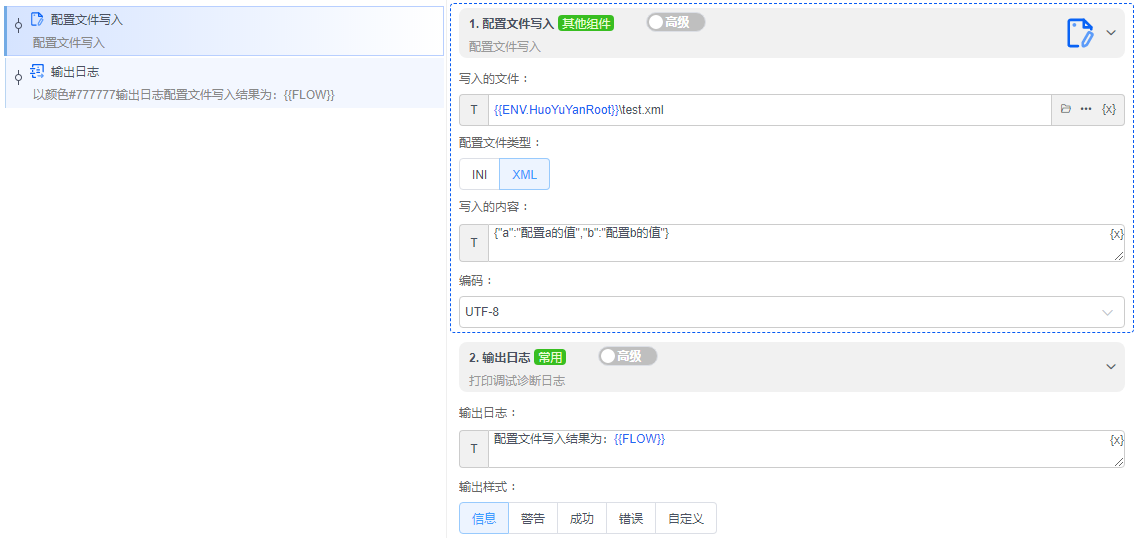
Task: Open folder browse icon for written file
Action: (x=1065, y=109)
